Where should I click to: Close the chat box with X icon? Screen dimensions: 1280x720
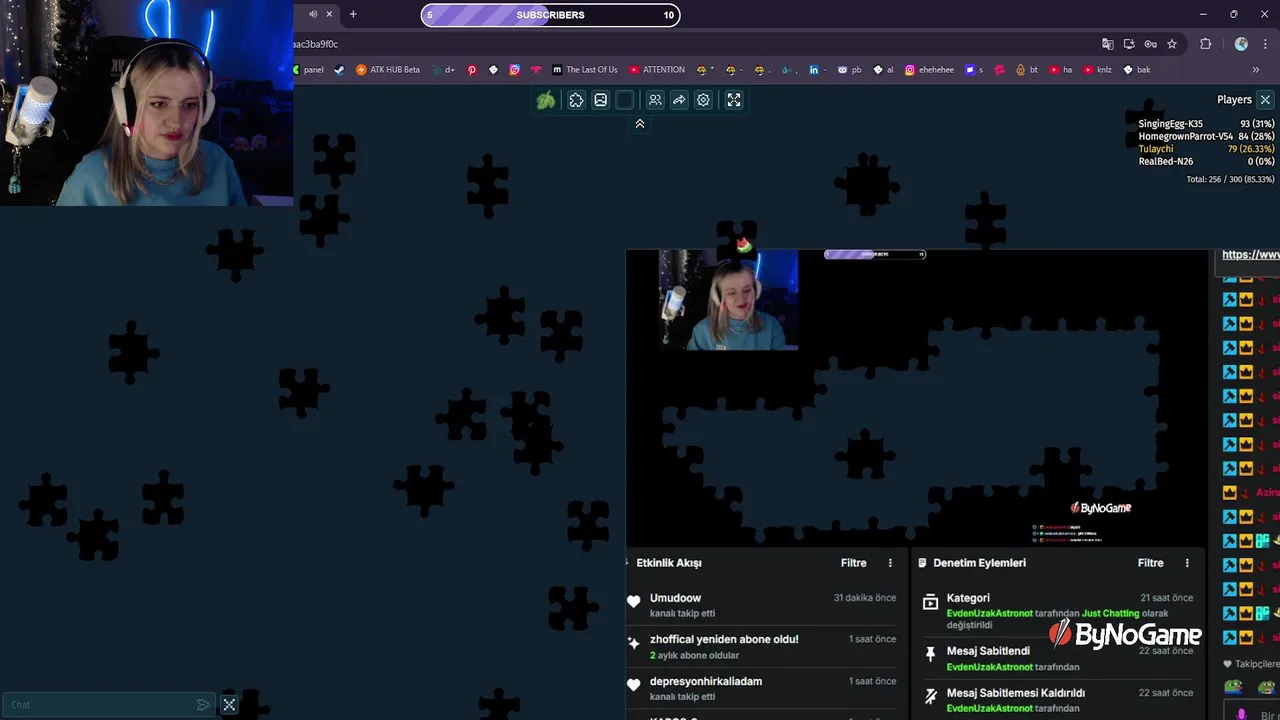(x=229, y=705)
